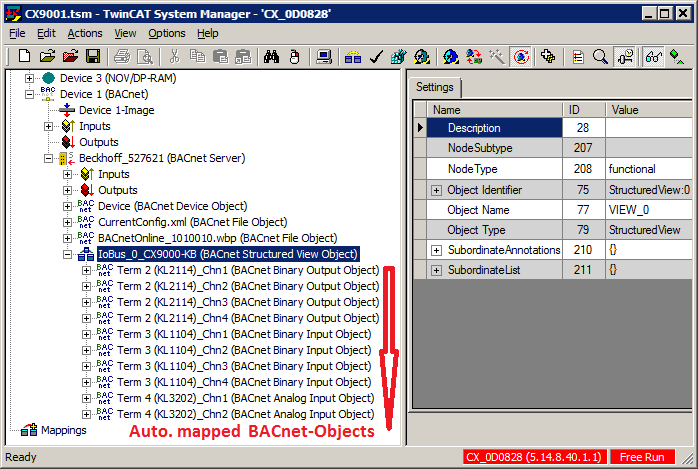Click the Value column header
The image size is (698, 469).
pos(649,109)
